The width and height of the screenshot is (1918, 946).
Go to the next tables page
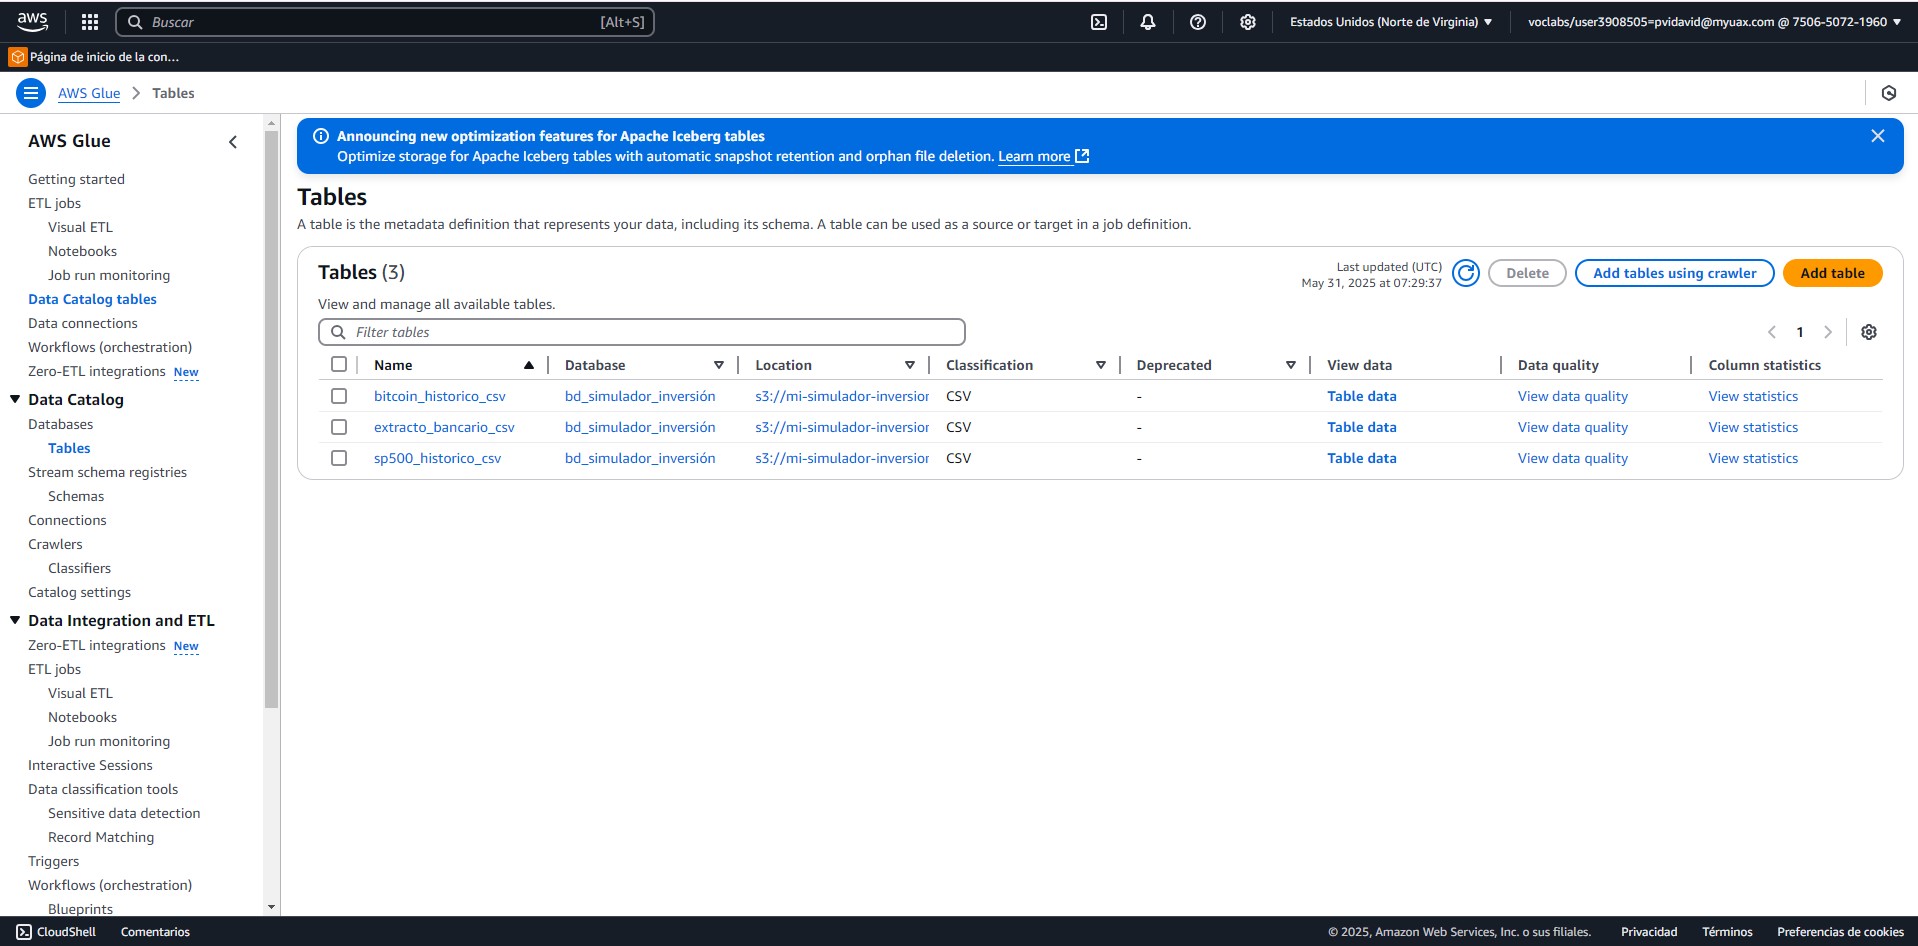pos(1828,332)
